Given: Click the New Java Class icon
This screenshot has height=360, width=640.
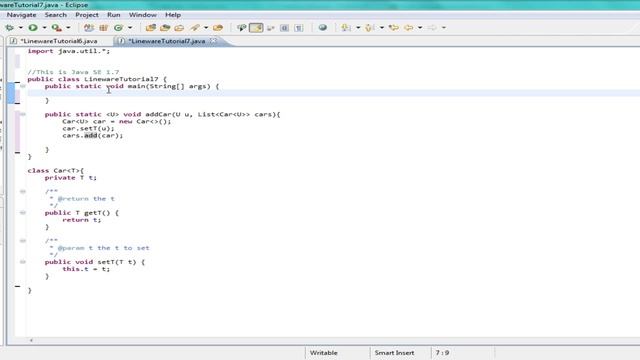Looking at the screenshot, I should click(x=118, y=28).
